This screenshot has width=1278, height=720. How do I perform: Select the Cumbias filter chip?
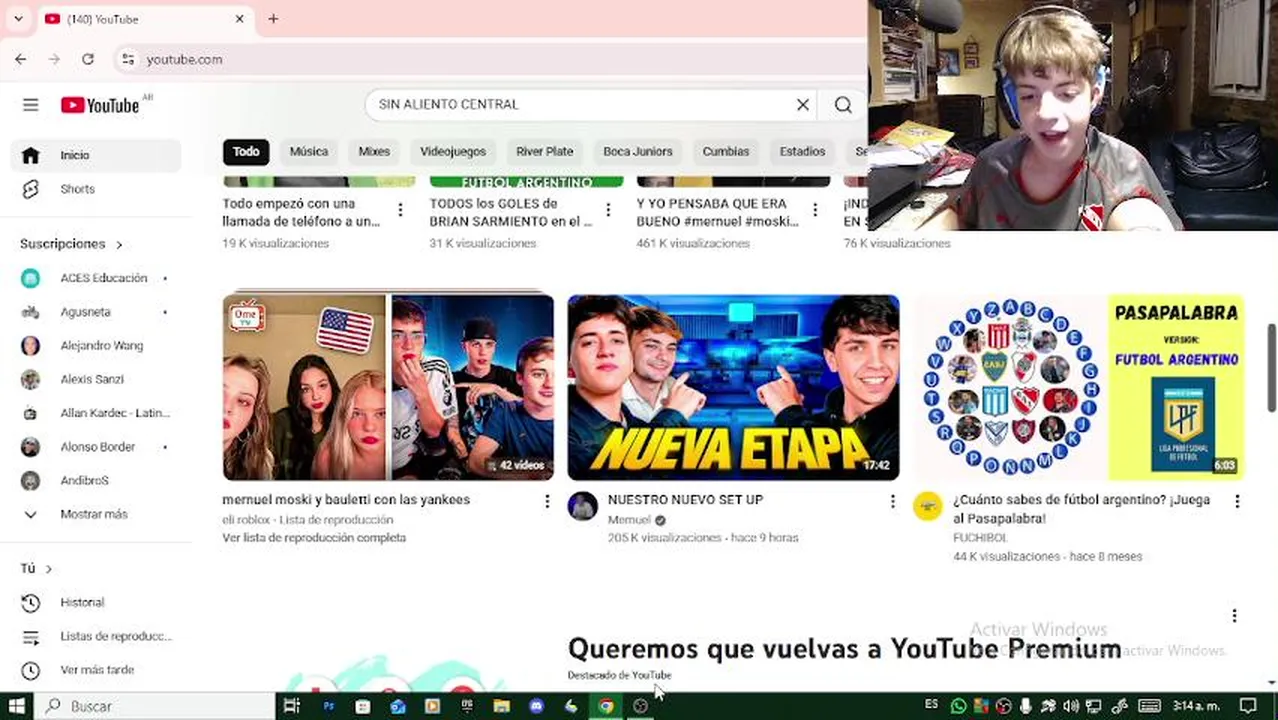(726, 151)
